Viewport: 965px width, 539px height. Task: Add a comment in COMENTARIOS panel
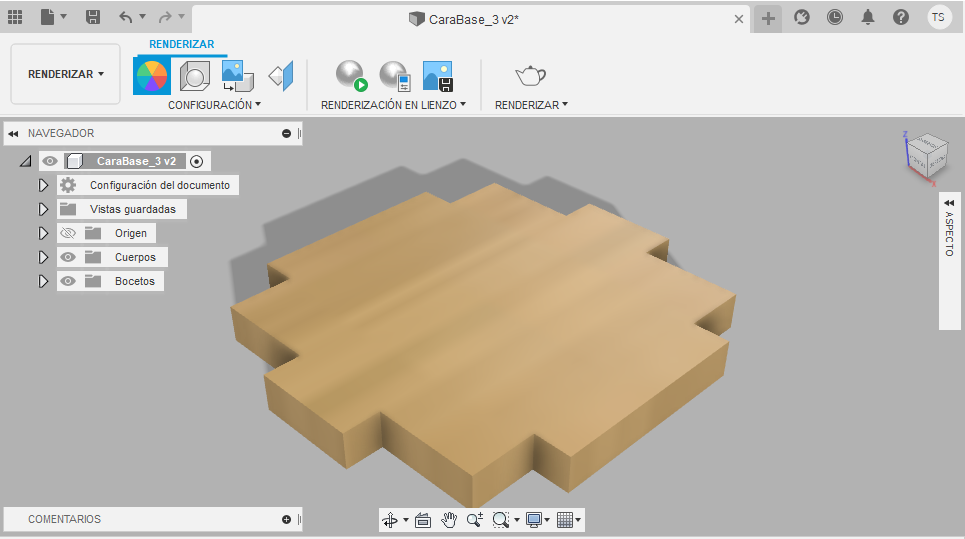(286, 519)
